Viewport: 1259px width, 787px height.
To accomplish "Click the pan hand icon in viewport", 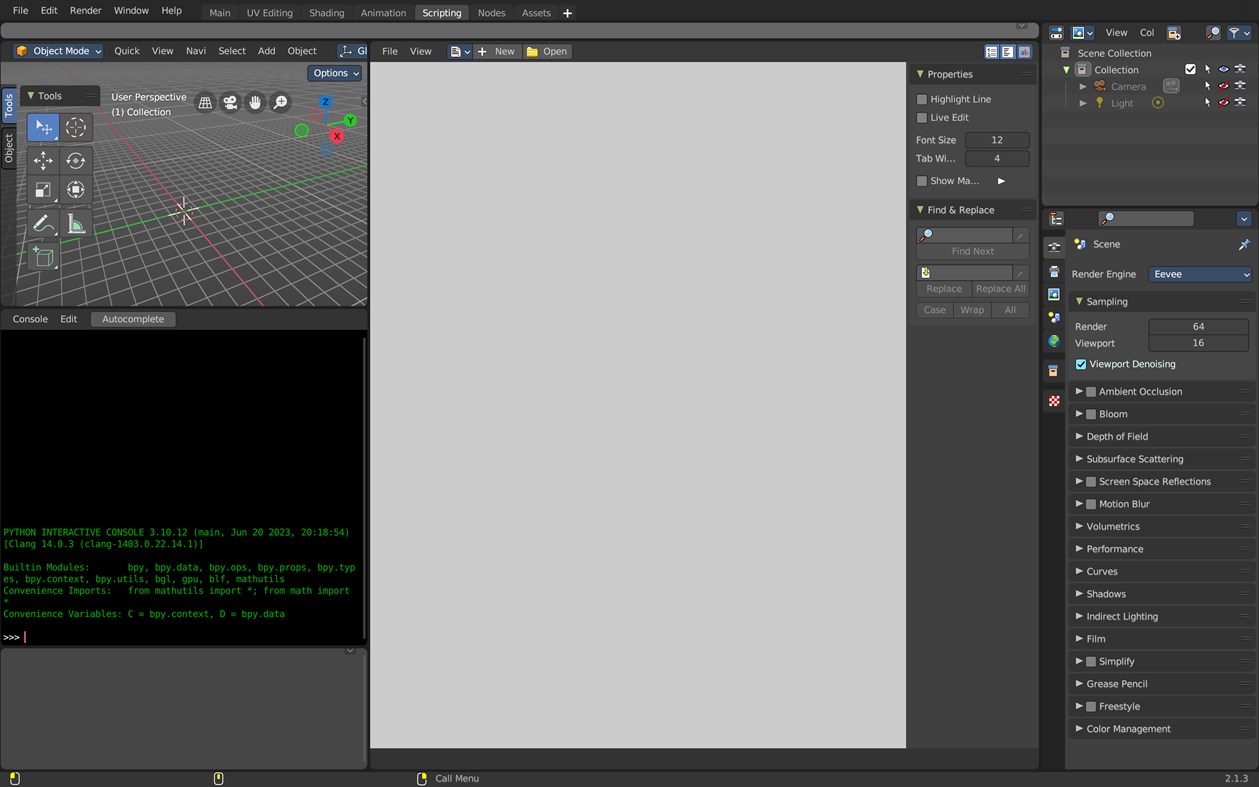I will point(255,102).
